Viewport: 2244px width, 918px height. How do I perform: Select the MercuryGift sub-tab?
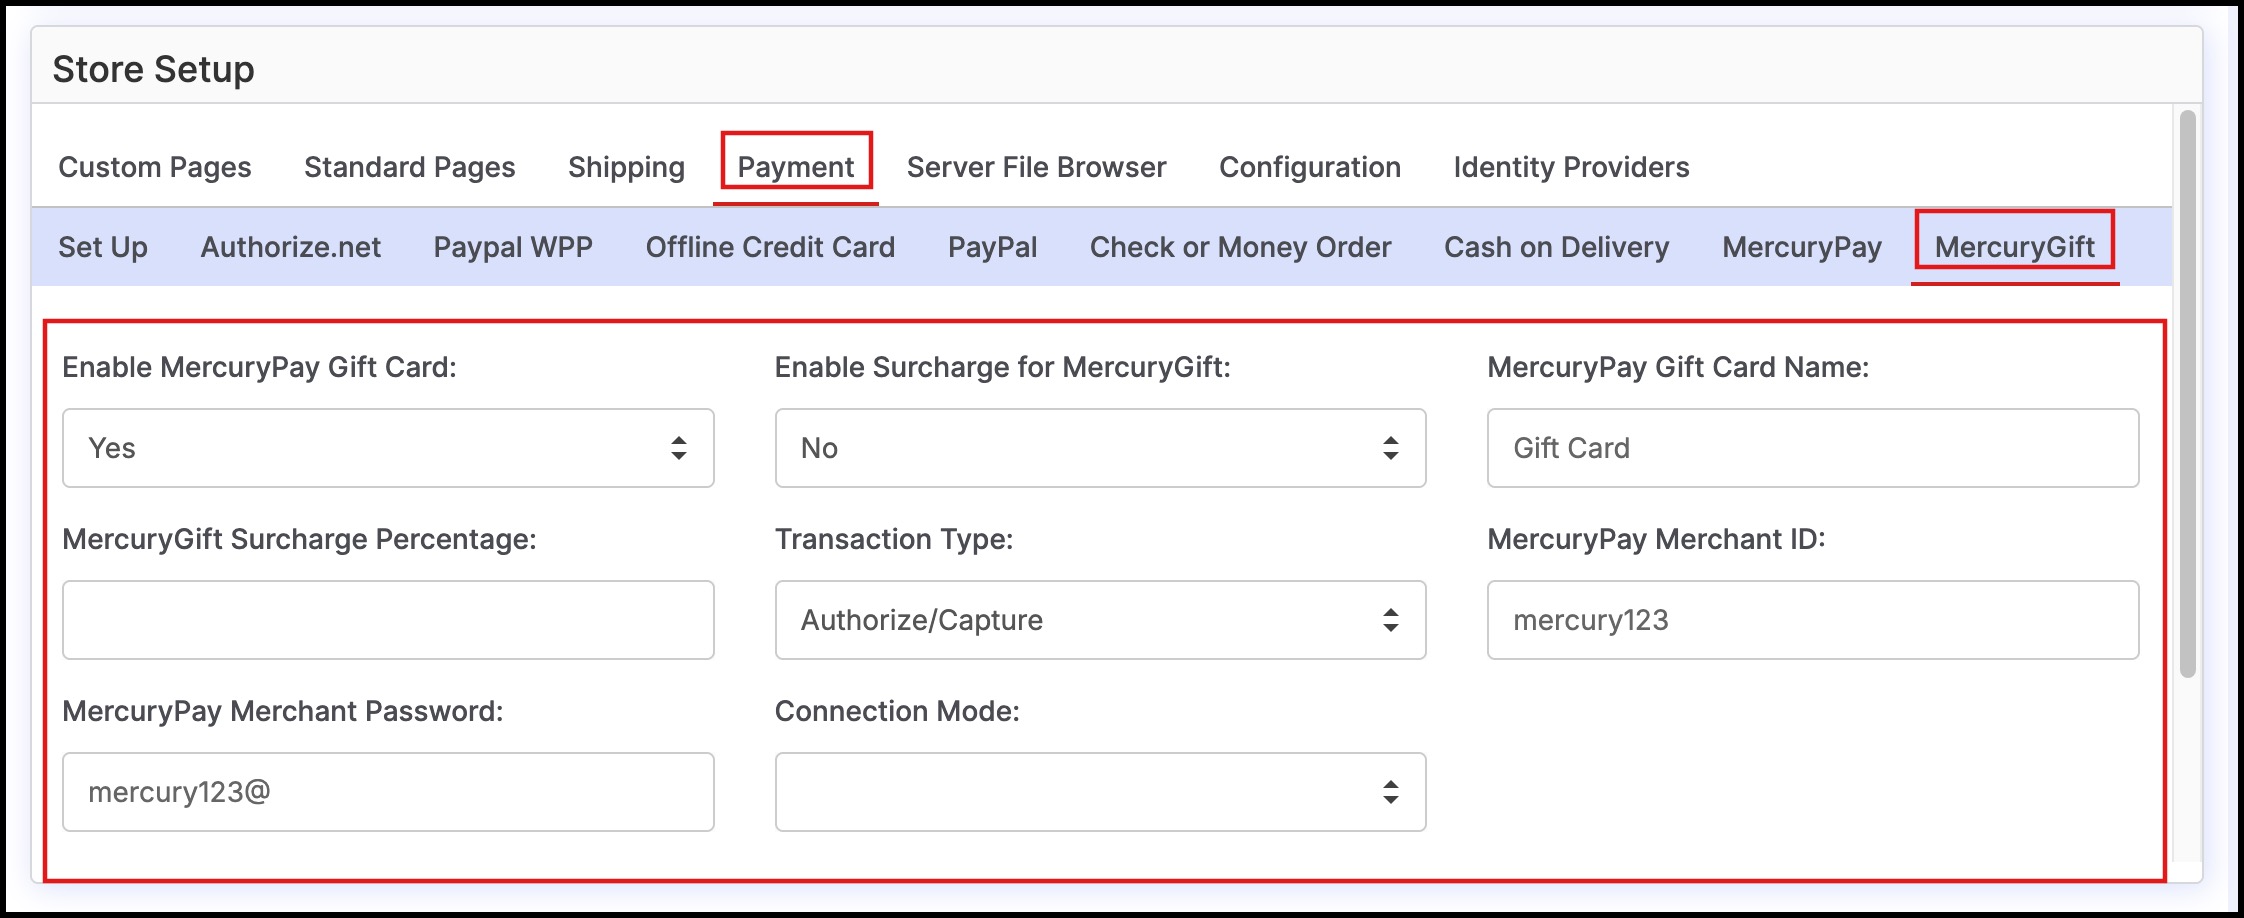(2014, 247)
